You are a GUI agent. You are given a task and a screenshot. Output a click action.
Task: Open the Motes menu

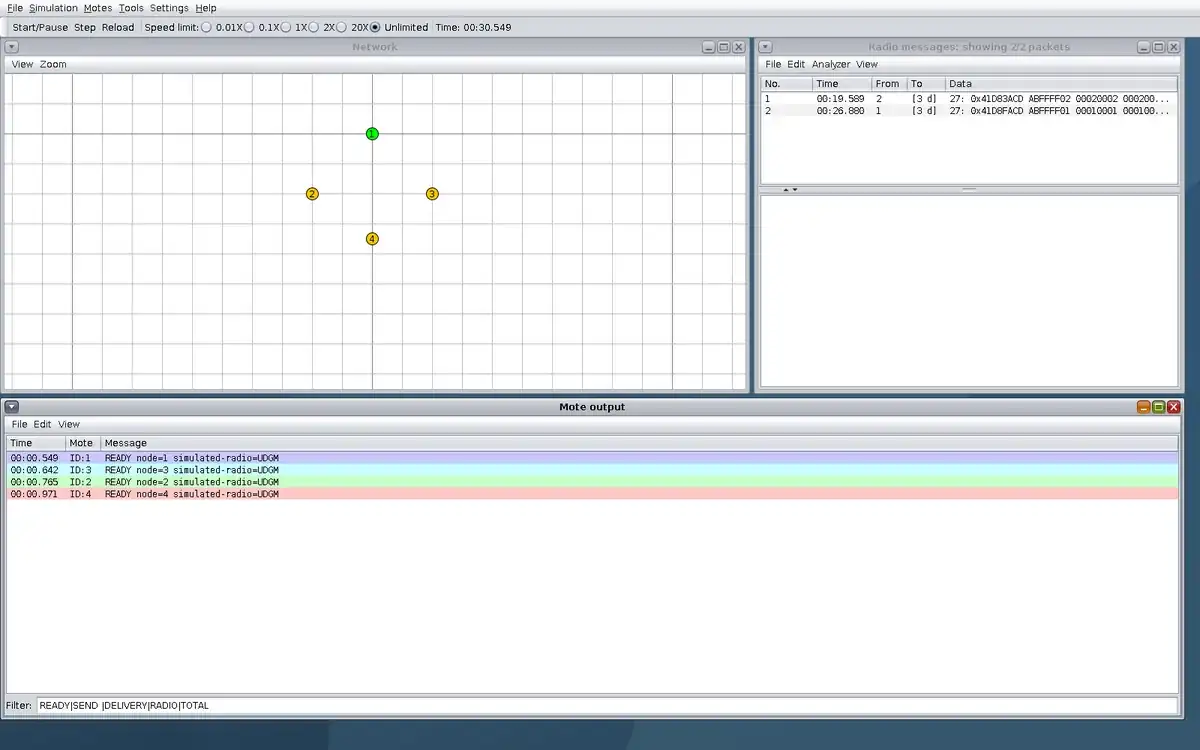coord(98,8)
